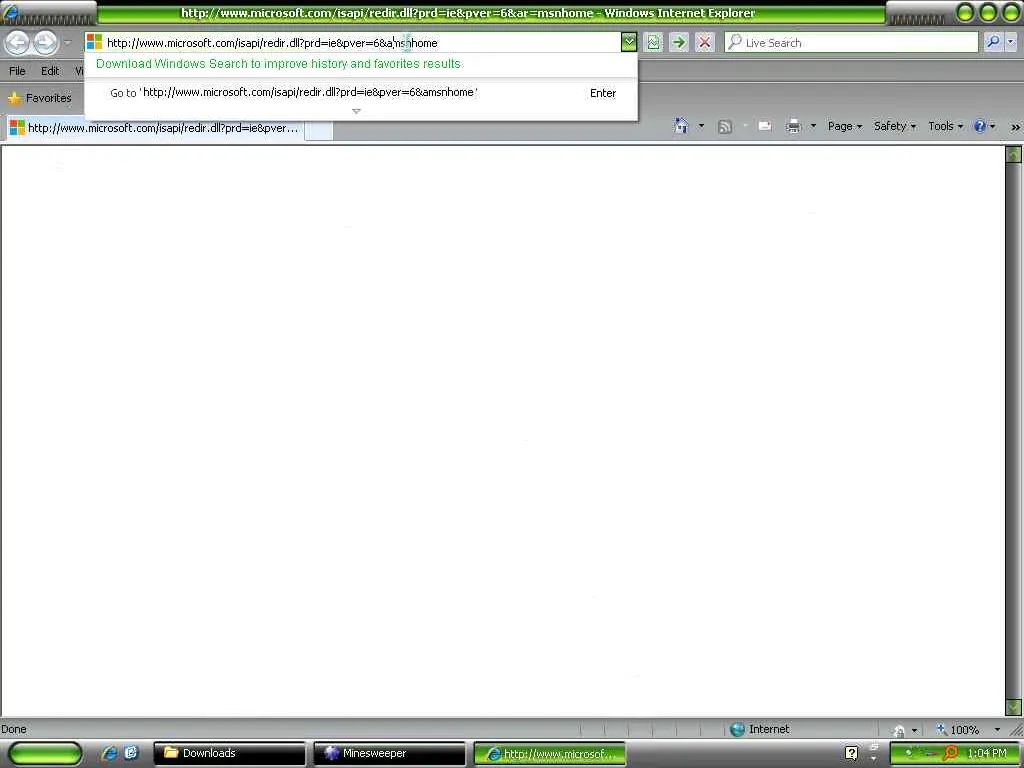Select the microsoft.com redir.dll tab
This screenshot has width=1024, height=768.
[155, 128]
